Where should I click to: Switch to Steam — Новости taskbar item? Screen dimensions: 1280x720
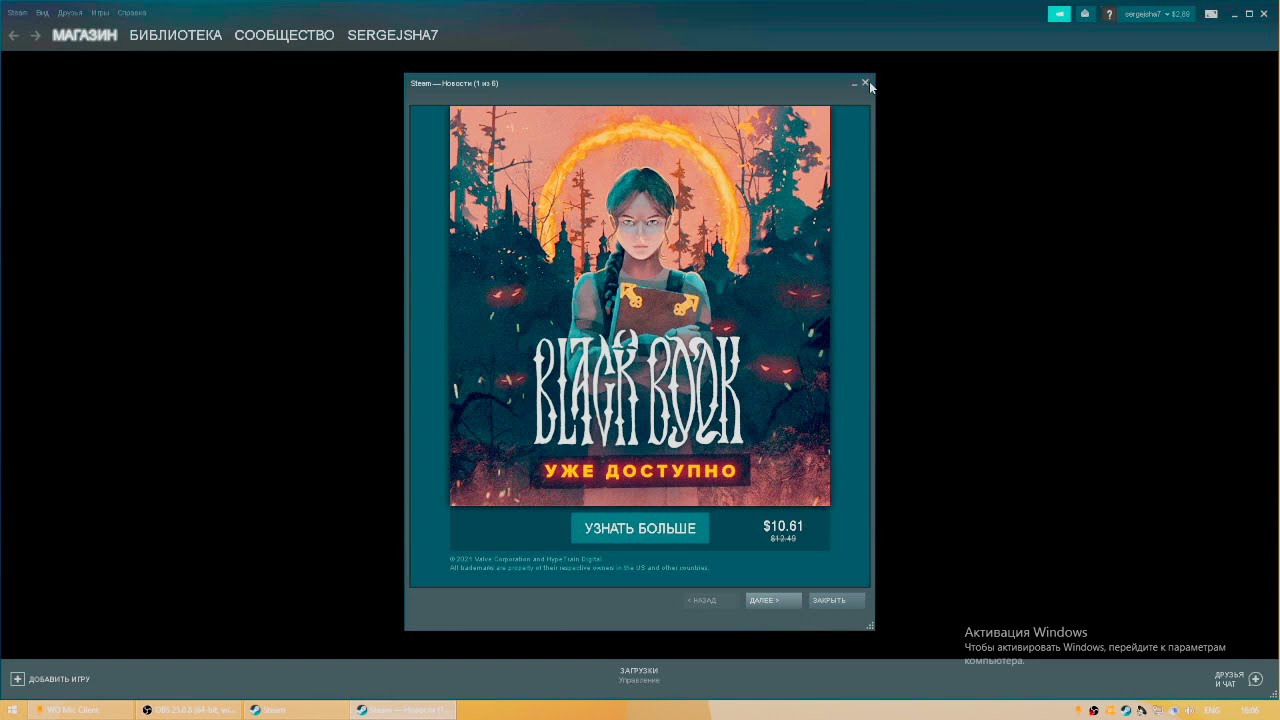405,710
